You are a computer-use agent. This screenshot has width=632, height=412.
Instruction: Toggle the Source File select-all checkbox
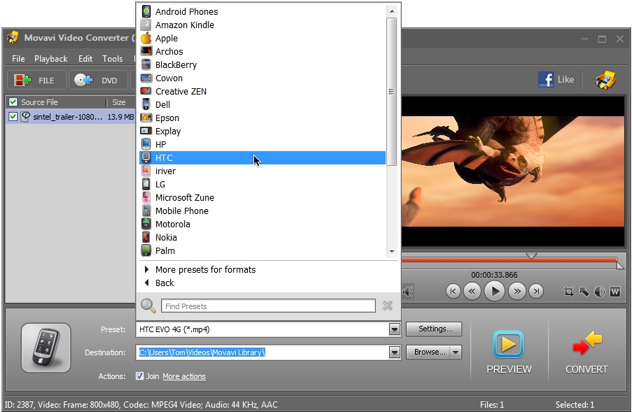[x=13, y=102]
